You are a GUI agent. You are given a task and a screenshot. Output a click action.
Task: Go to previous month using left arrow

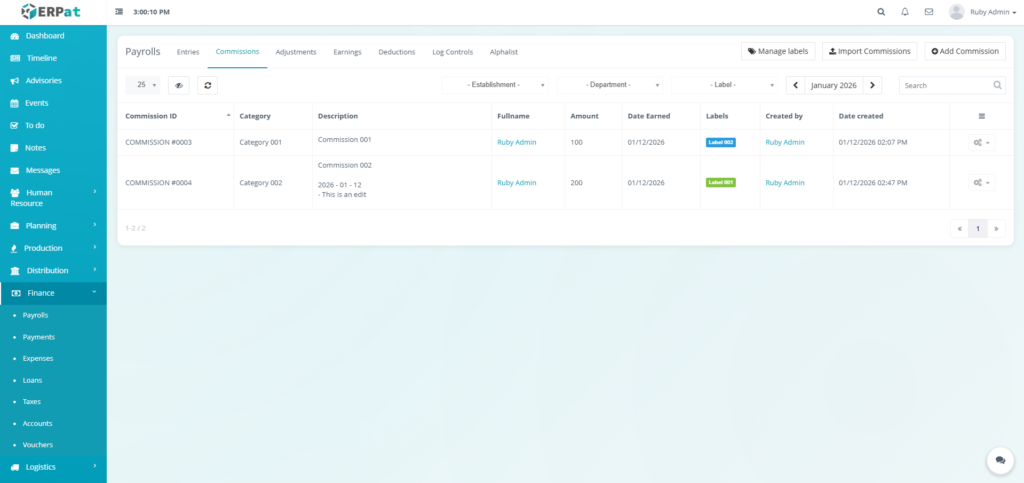(796, 86)
